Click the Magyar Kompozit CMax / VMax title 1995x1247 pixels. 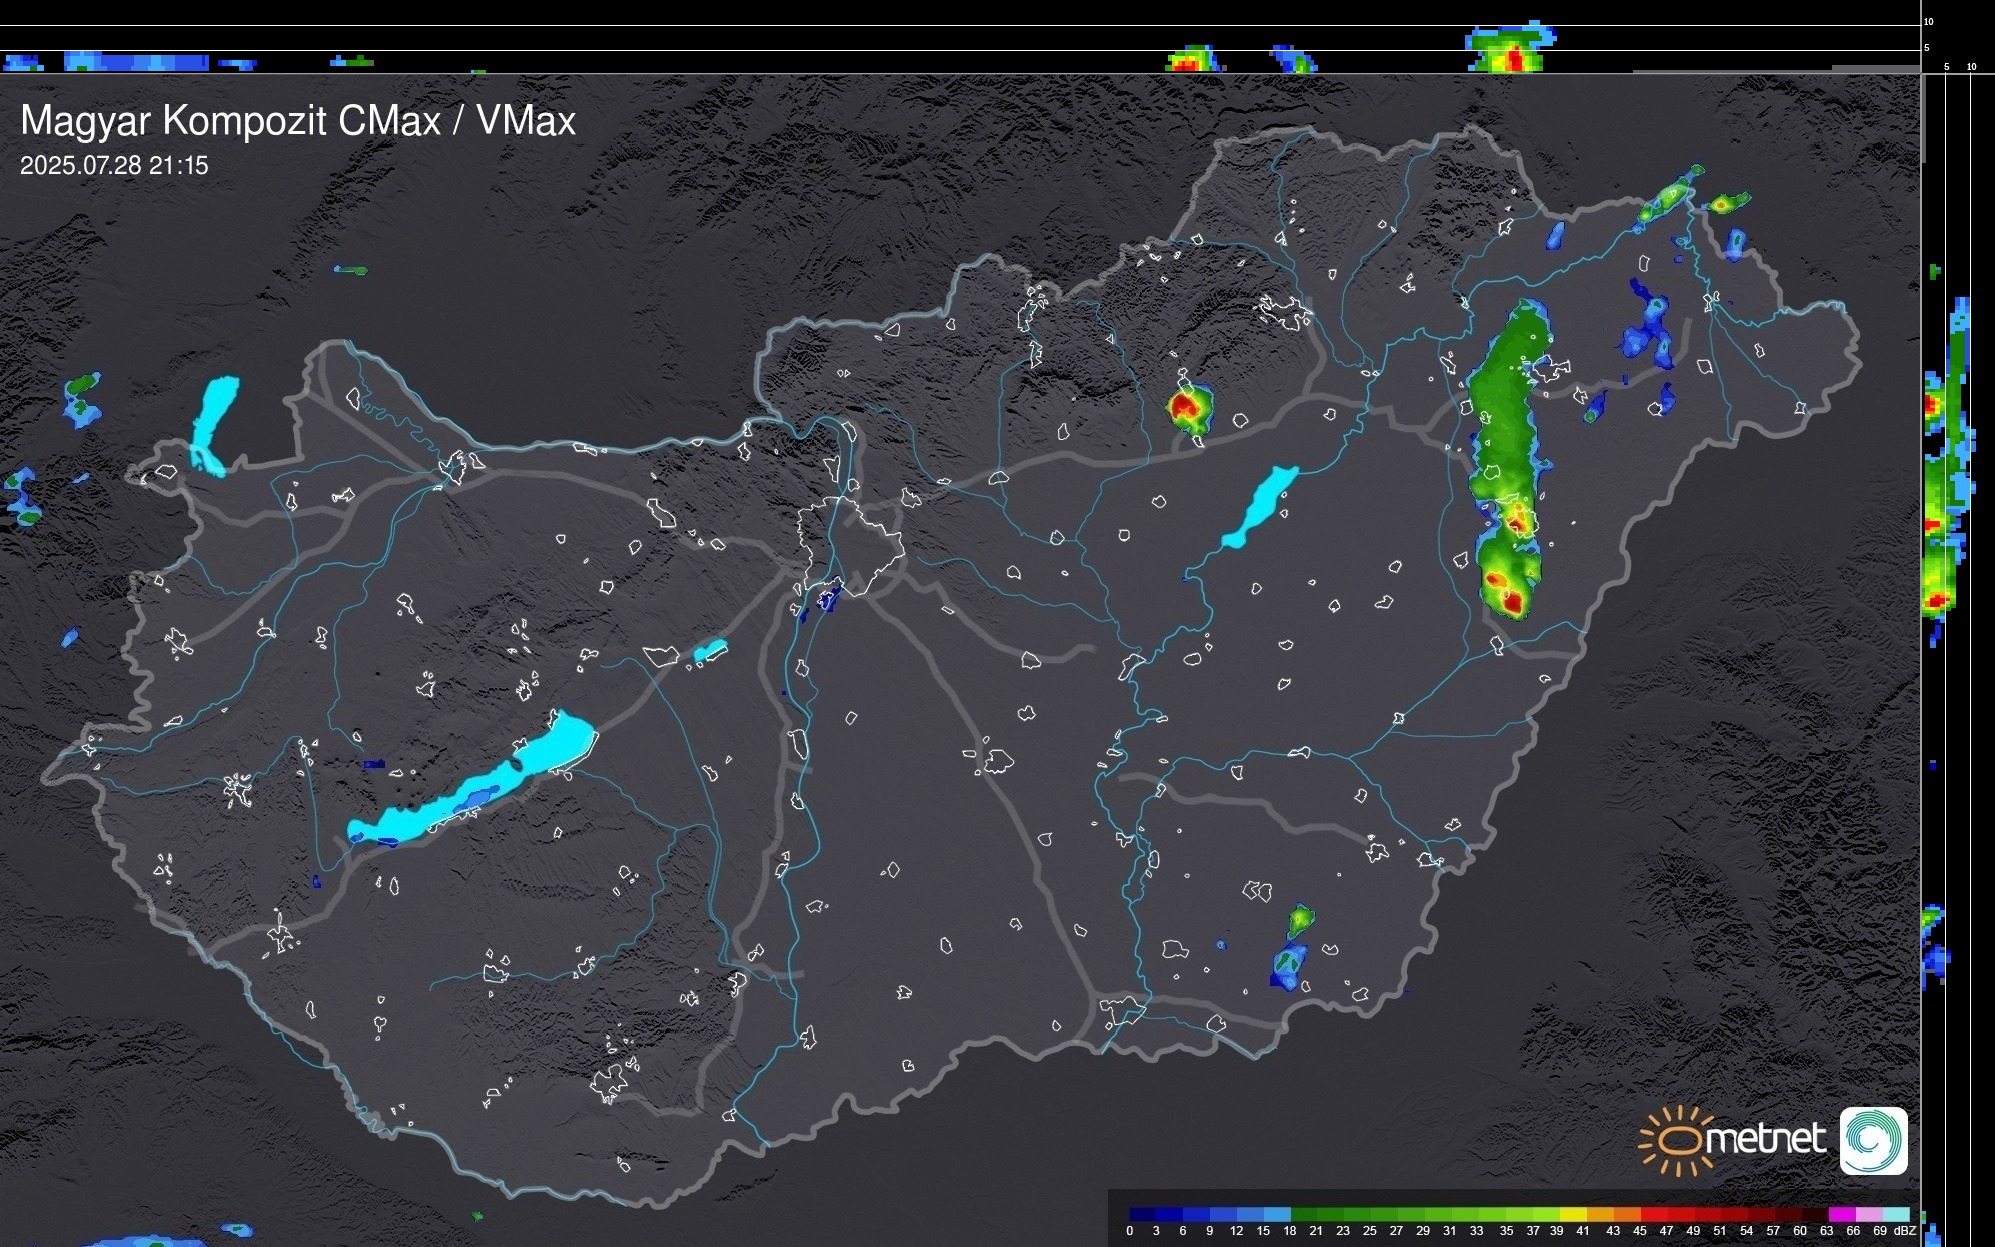pos(298,121)
